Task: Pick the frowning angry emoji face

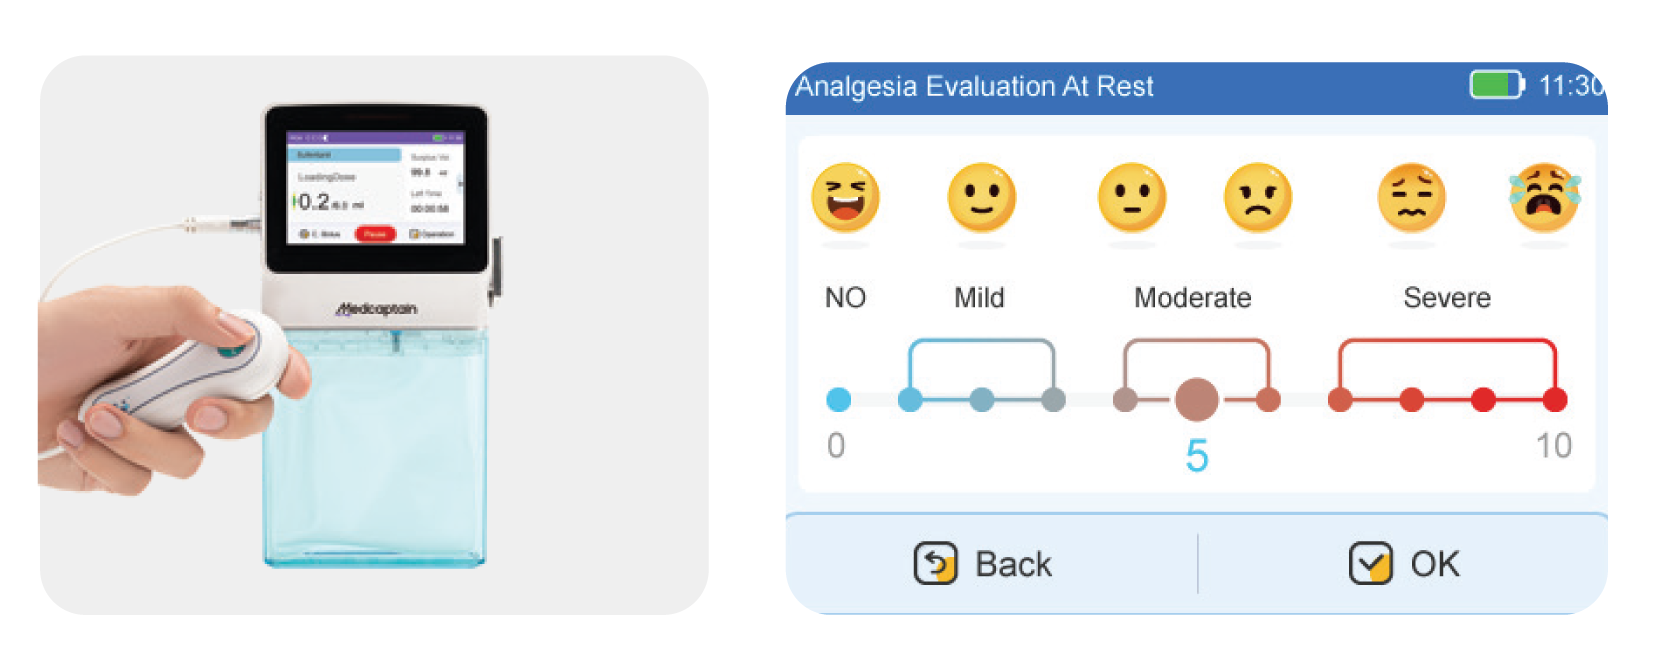Action: (1258, 197)
